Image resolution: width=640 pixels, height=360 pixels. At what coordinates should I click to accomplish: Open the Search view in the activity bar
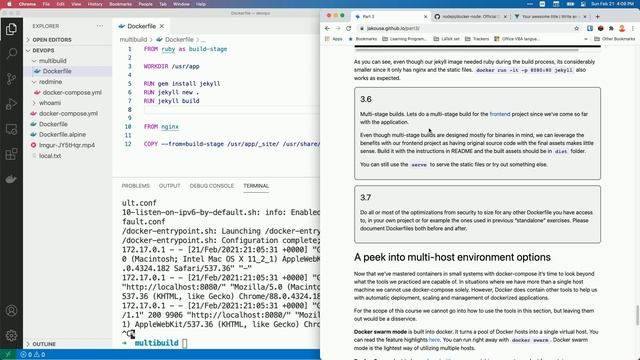click(11, 53)
